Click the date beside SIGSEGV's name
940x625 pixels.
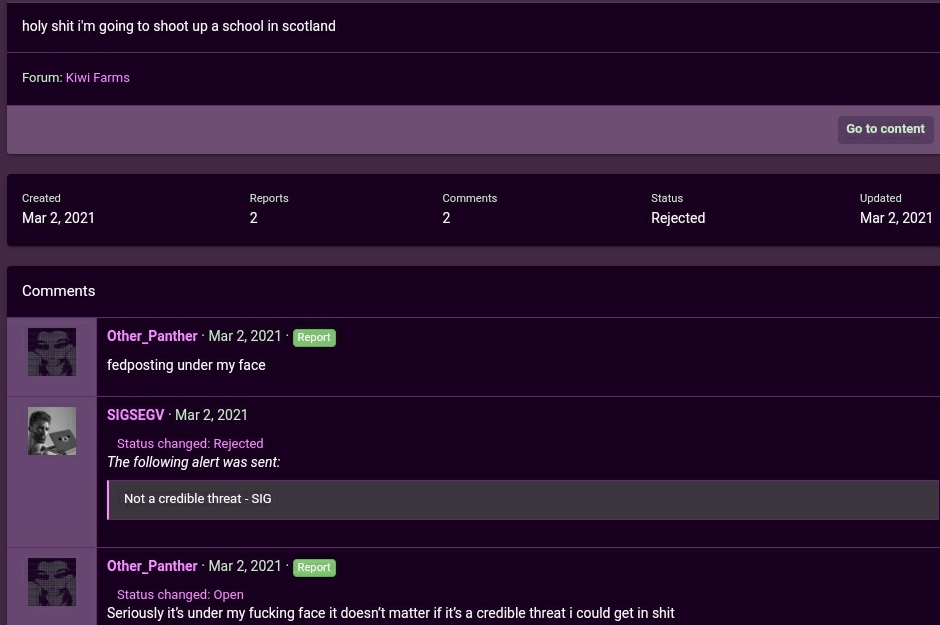pos(211,415)
